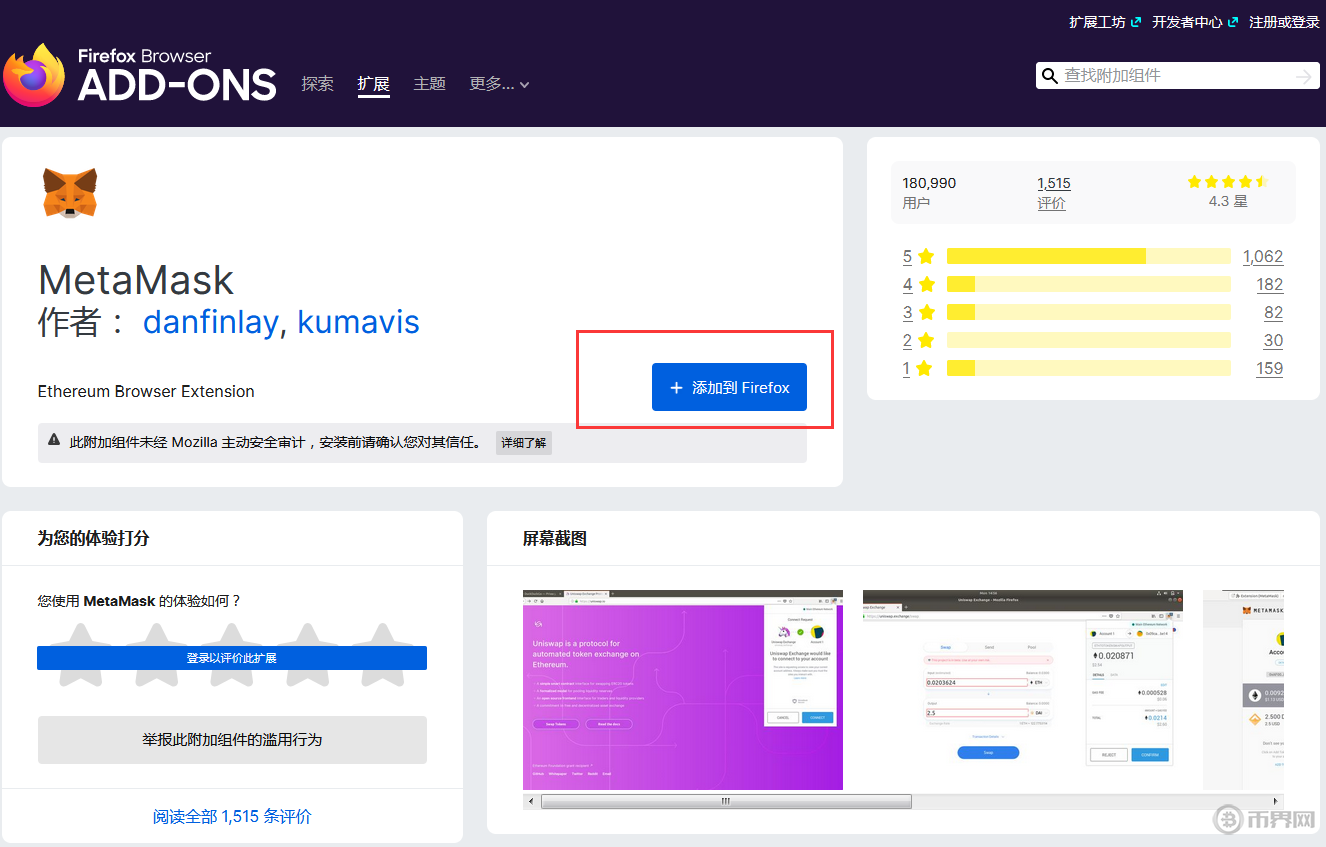The image size is (1326, 847).
Task: Expand the 更多… menu
Action: coord(499,84)
